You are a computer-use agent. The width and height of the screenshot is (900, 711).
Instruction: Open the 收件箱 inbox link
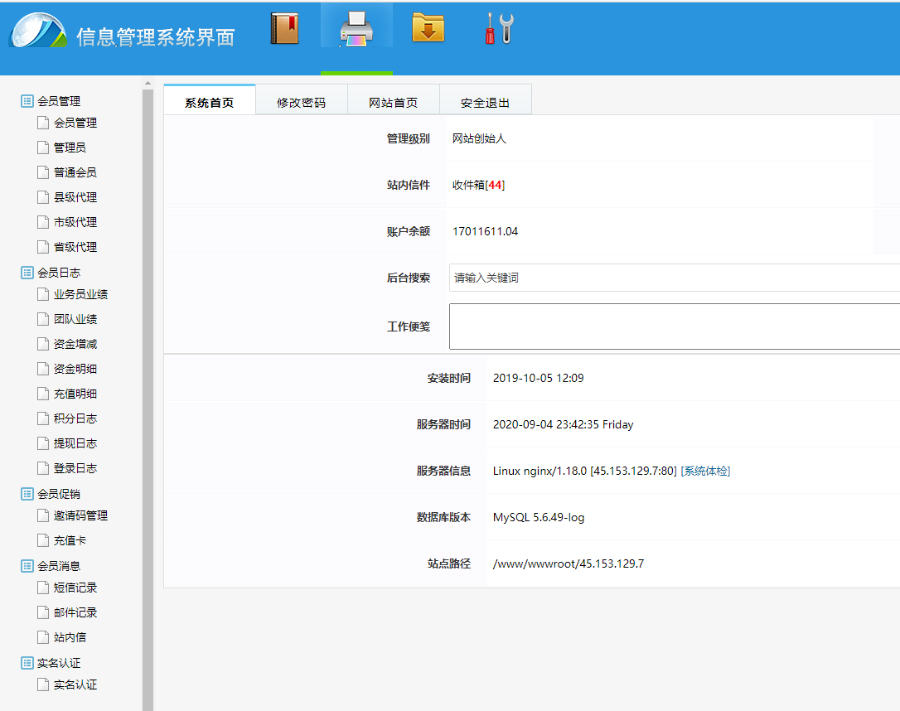[x=478, y=185]
